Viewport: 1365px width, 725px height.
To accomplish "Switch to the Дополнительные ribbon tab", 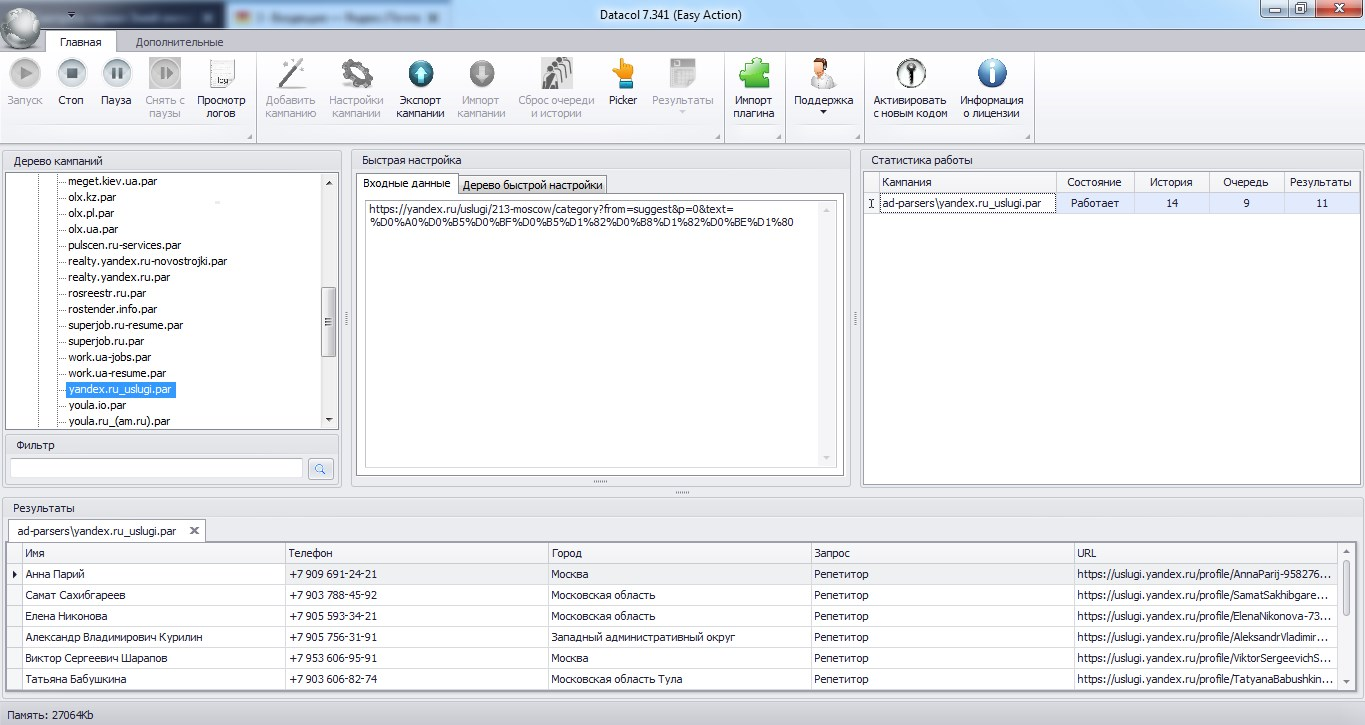I will (179, 42).
